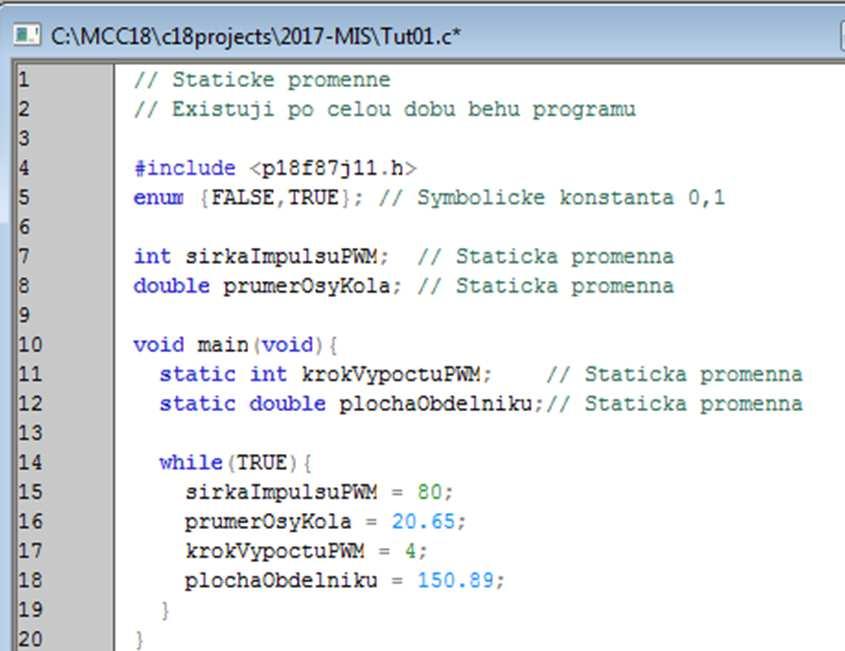Screen dimensions: 845x651
Task: Click the '#include' directive keyword
Action: point(185,168)
